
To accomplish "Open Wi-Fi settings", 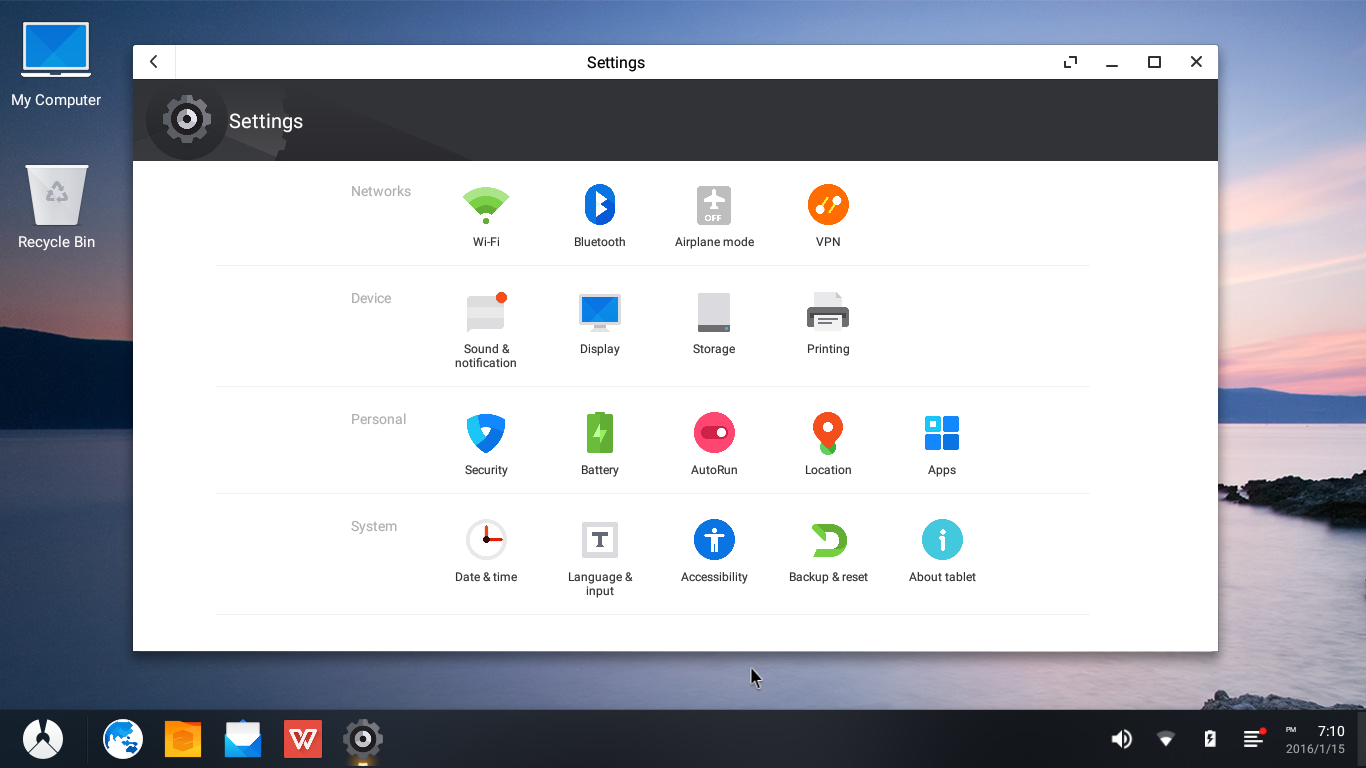I will (486, 213).
